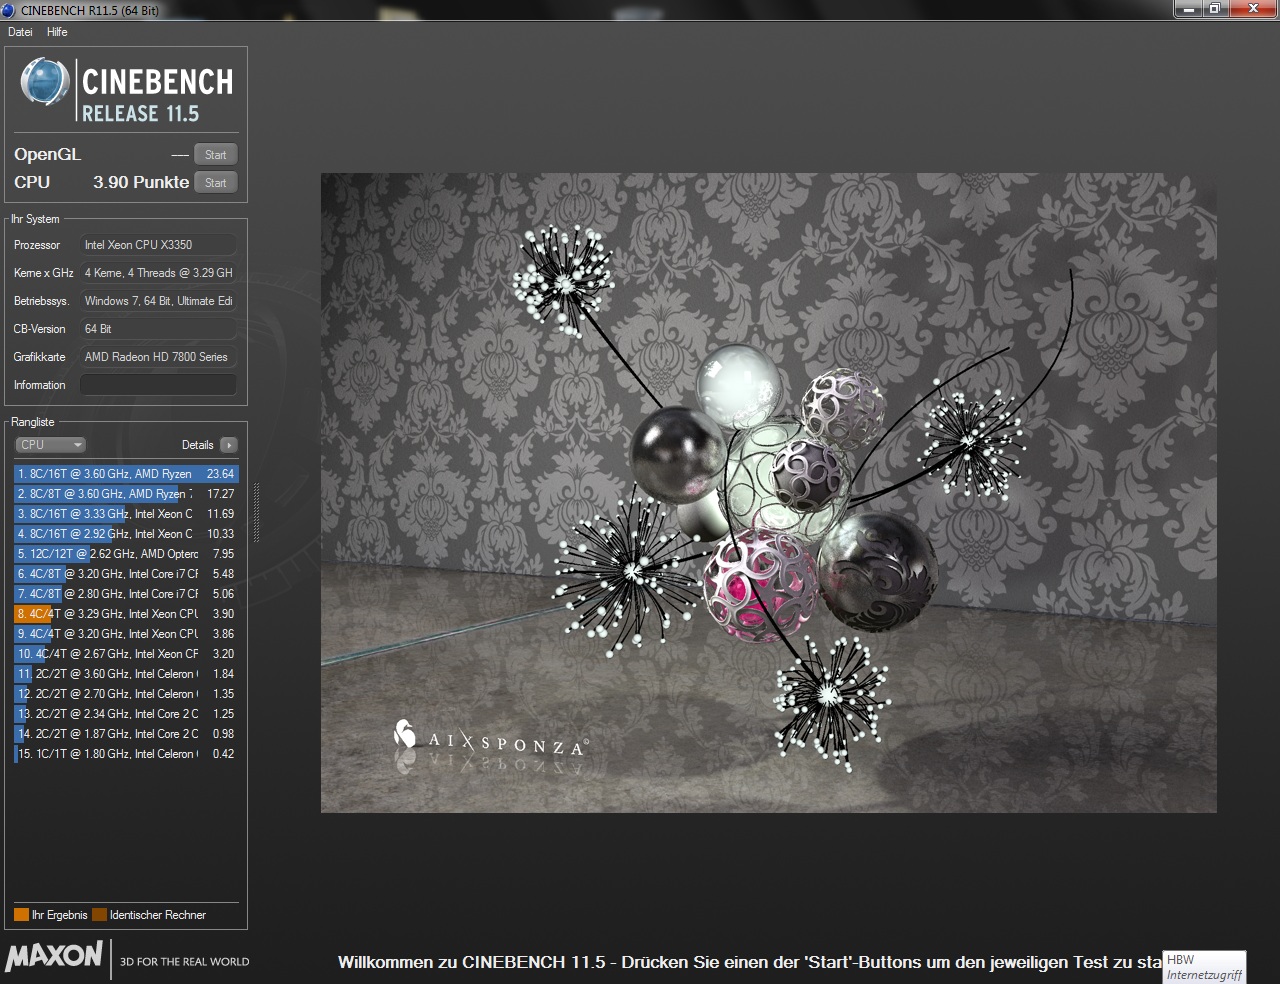
Task: Select ranking row 9 Xeon 3.86
Action: (126, 634)
